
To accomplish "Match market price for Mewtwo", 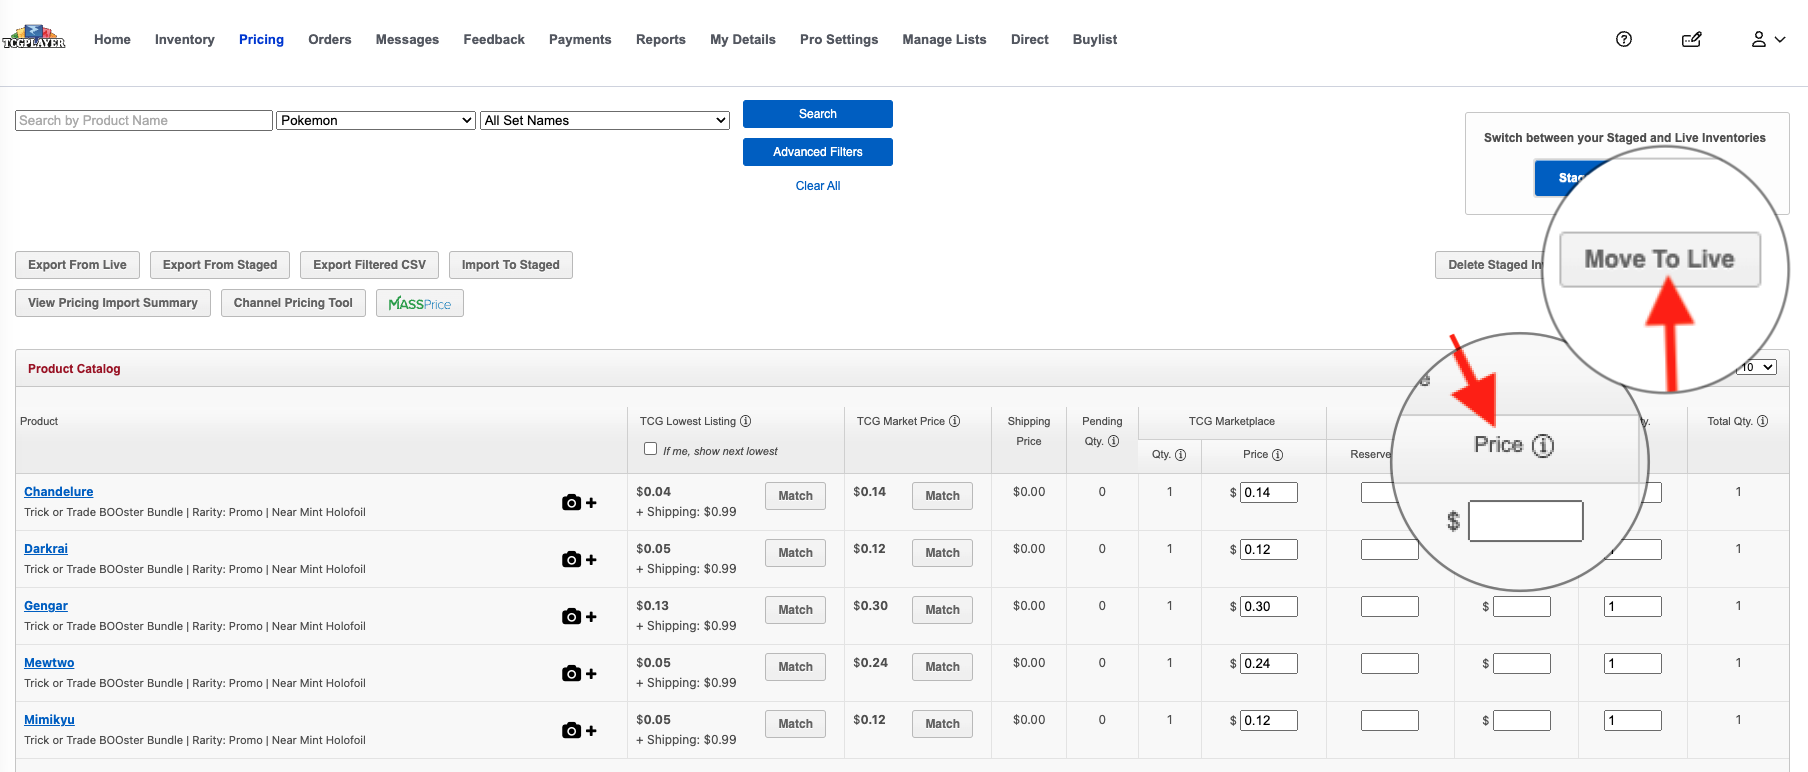I will click(942, 667).
